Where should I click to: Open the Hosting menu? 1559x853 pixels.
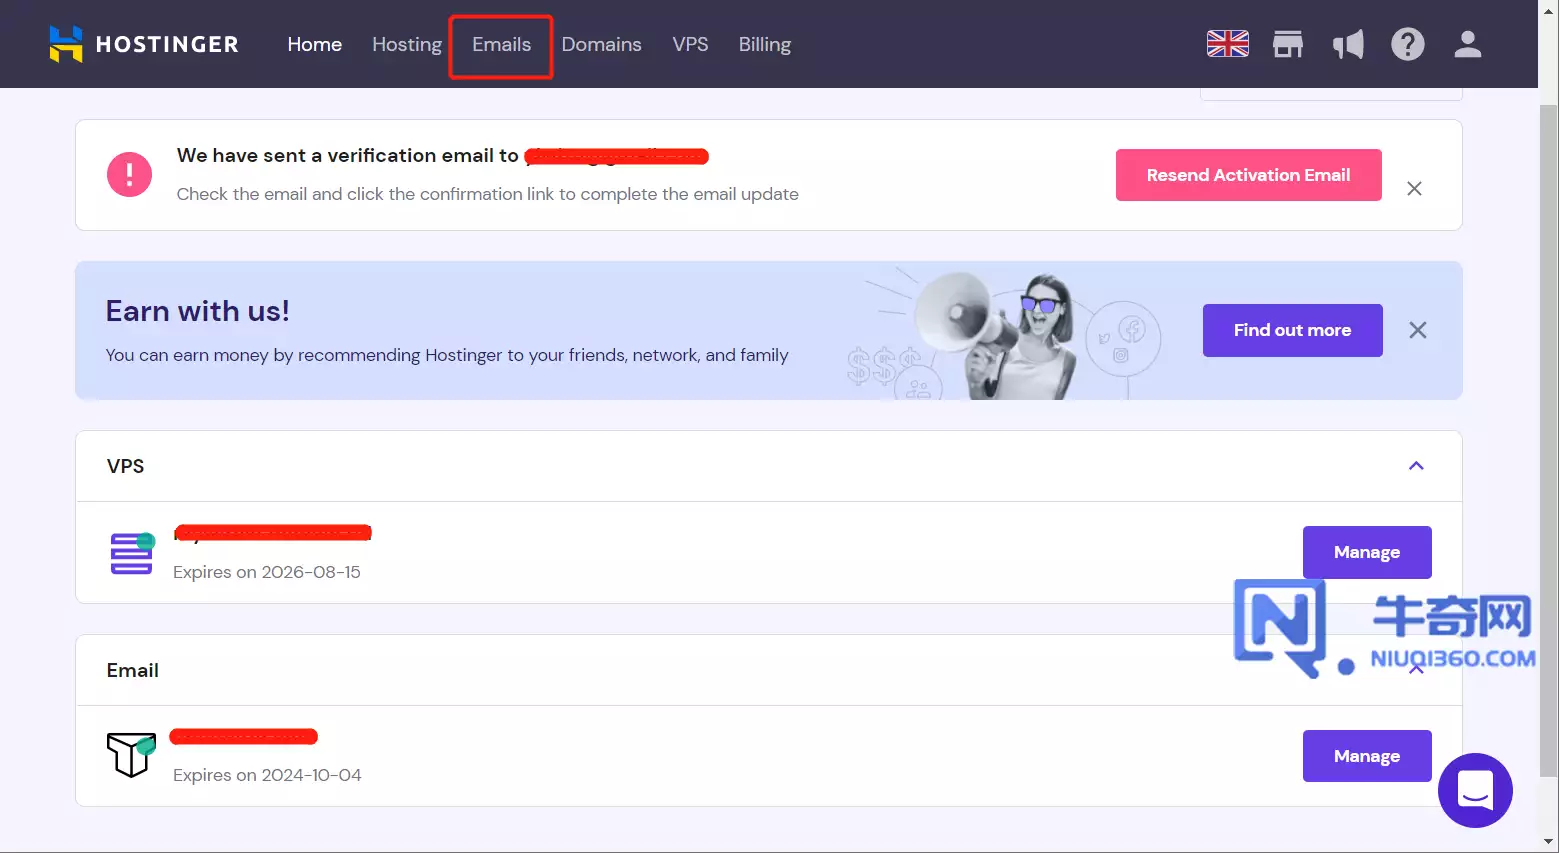click(407, 44)
